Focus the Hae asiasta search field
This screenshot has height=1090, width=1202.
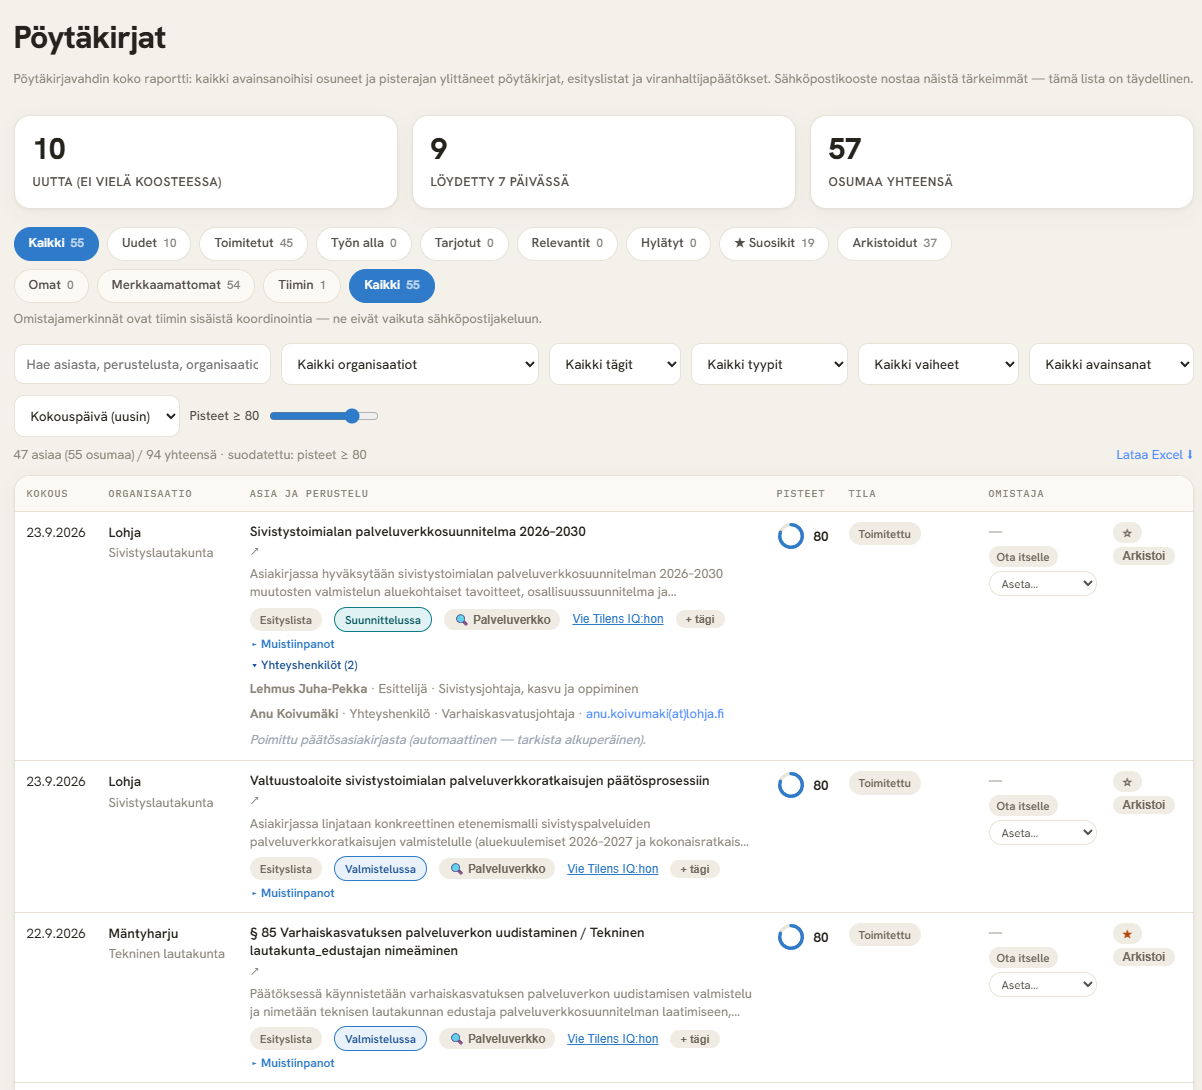pos(142,364)
